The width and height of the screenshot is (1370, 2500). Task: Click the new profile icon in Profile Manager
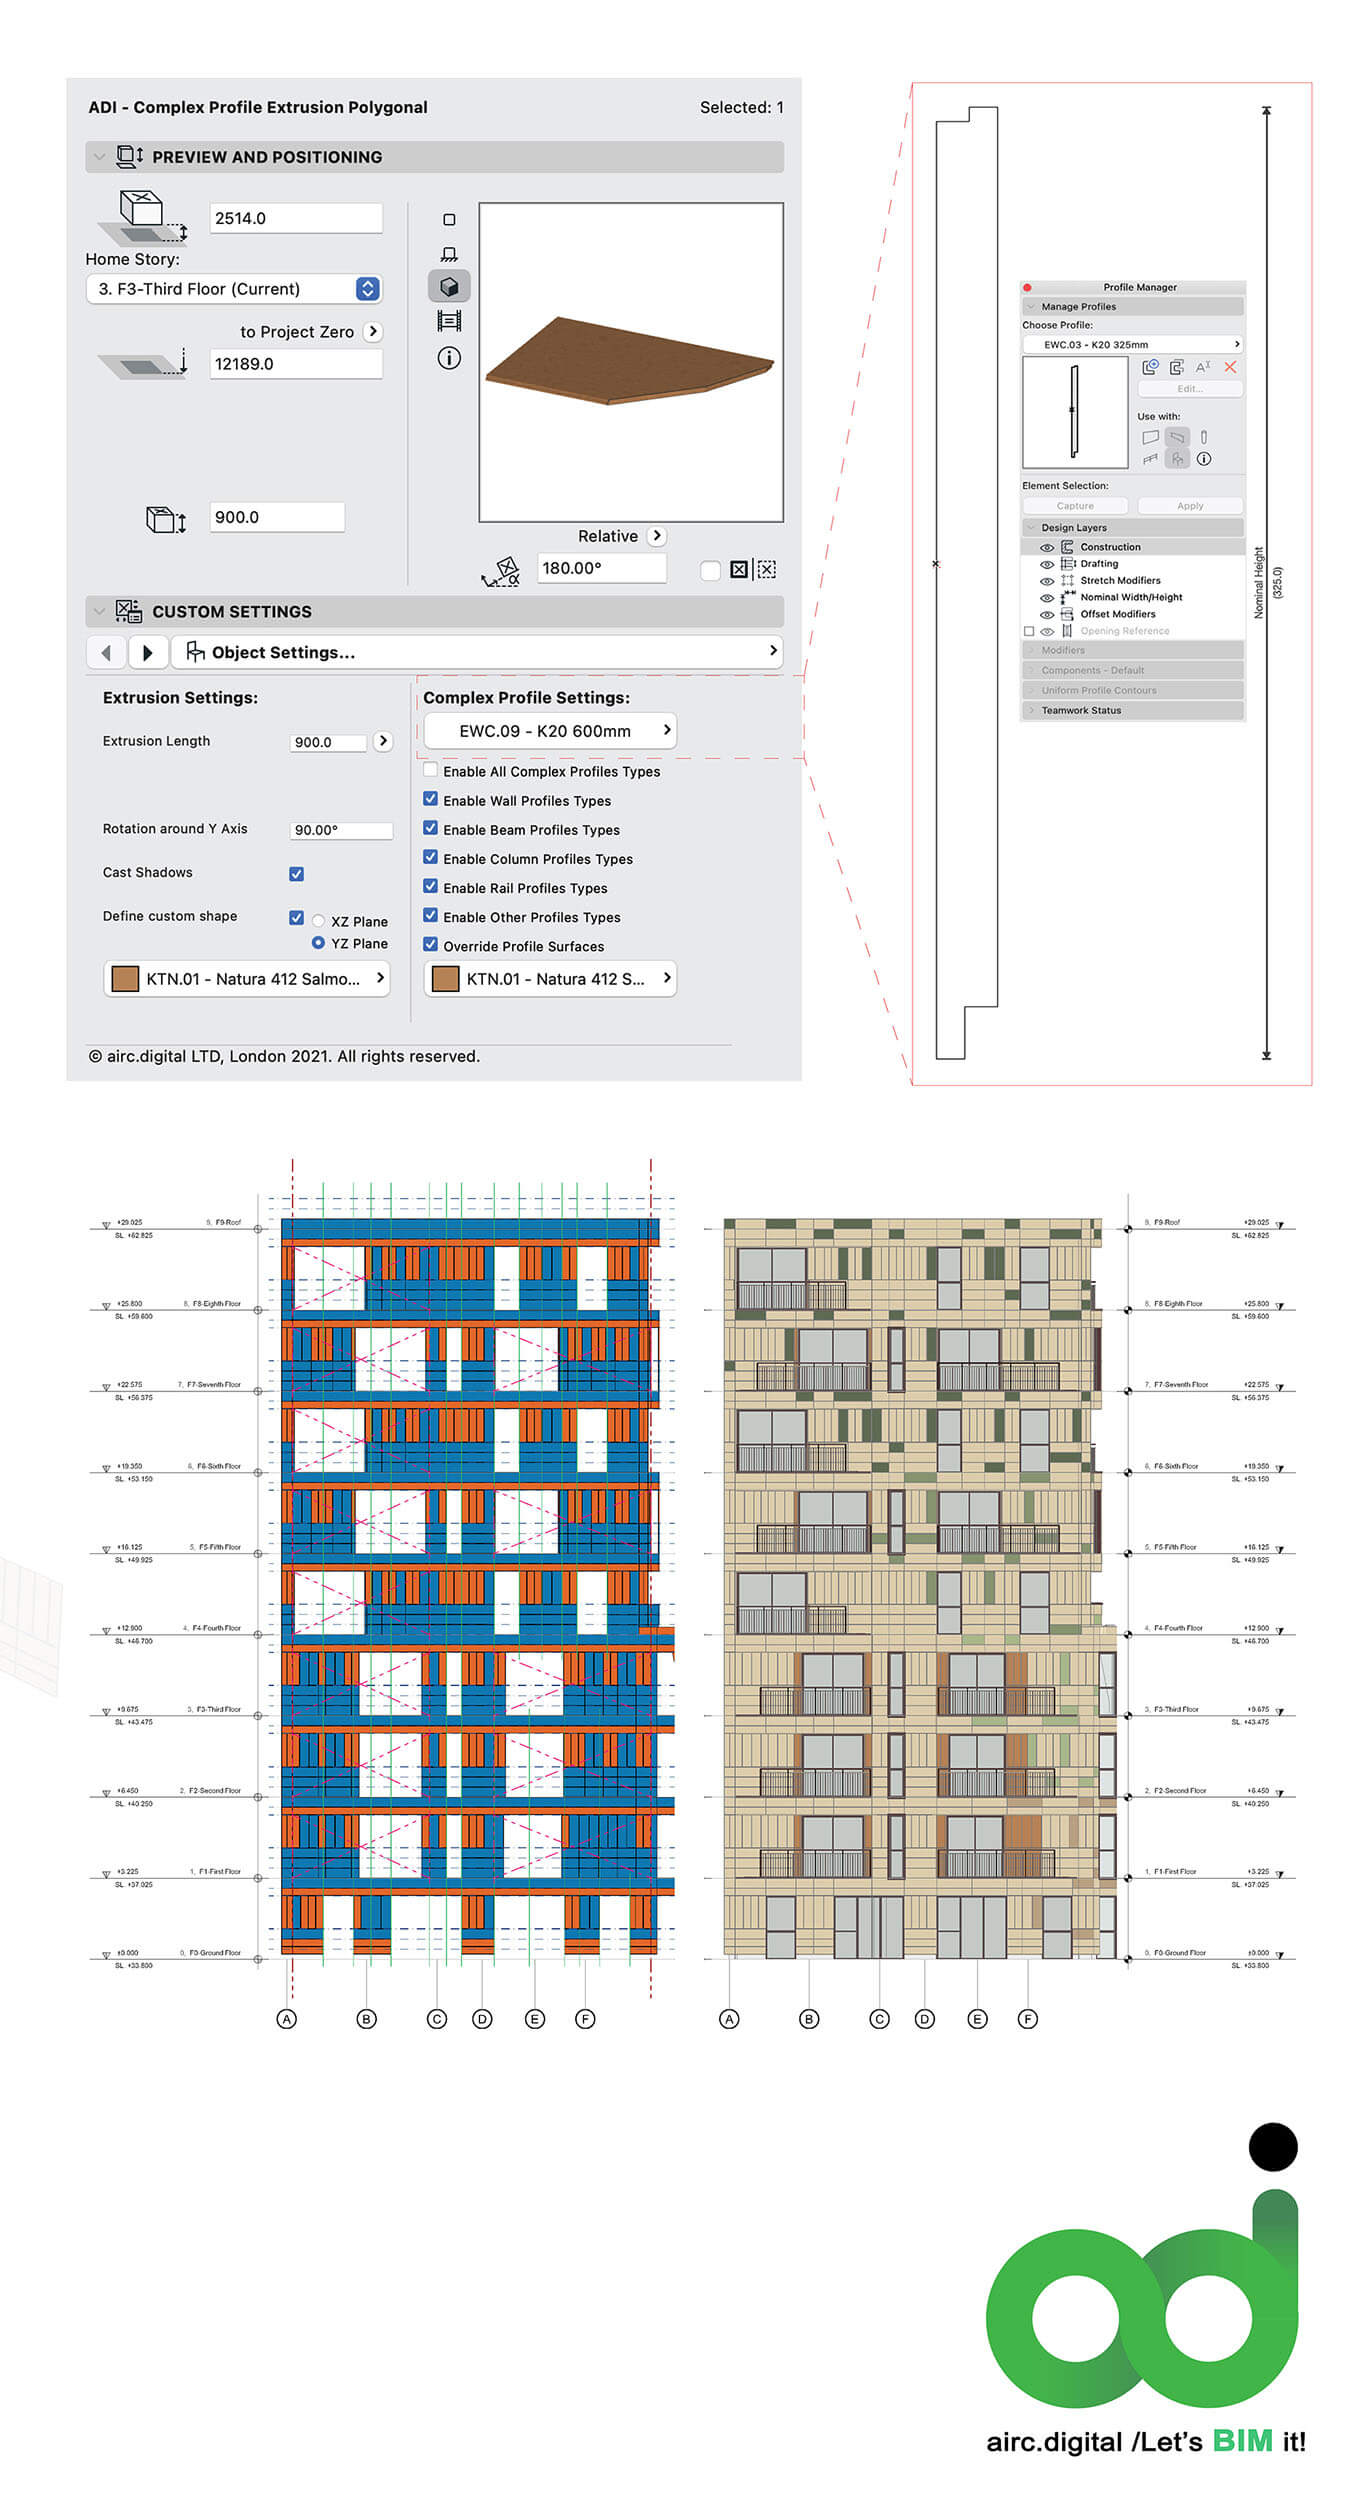(1150, 367)
